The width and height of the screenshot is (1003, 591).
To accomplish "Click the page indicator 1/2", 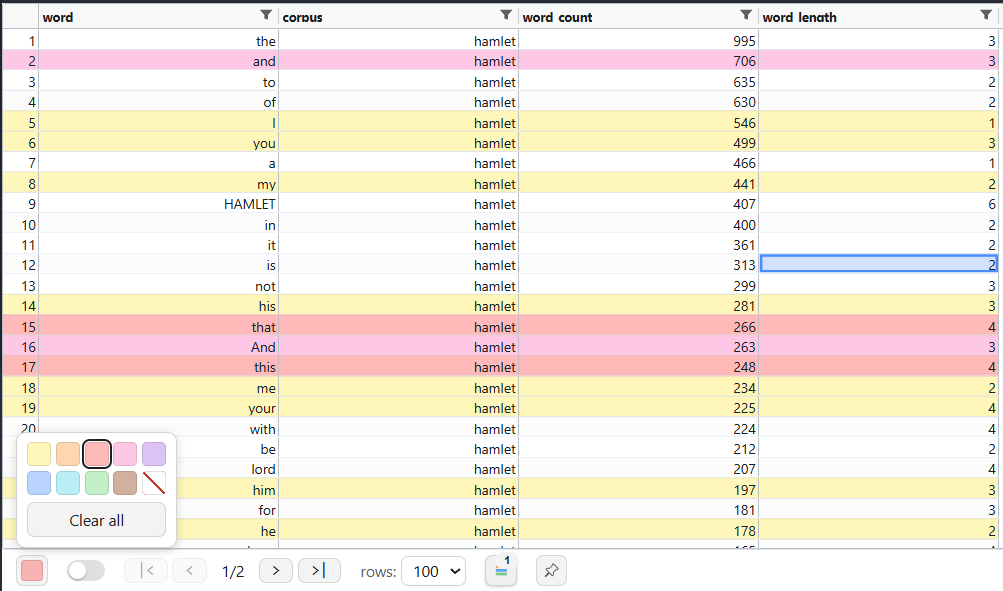I will (x=233, y=571).
